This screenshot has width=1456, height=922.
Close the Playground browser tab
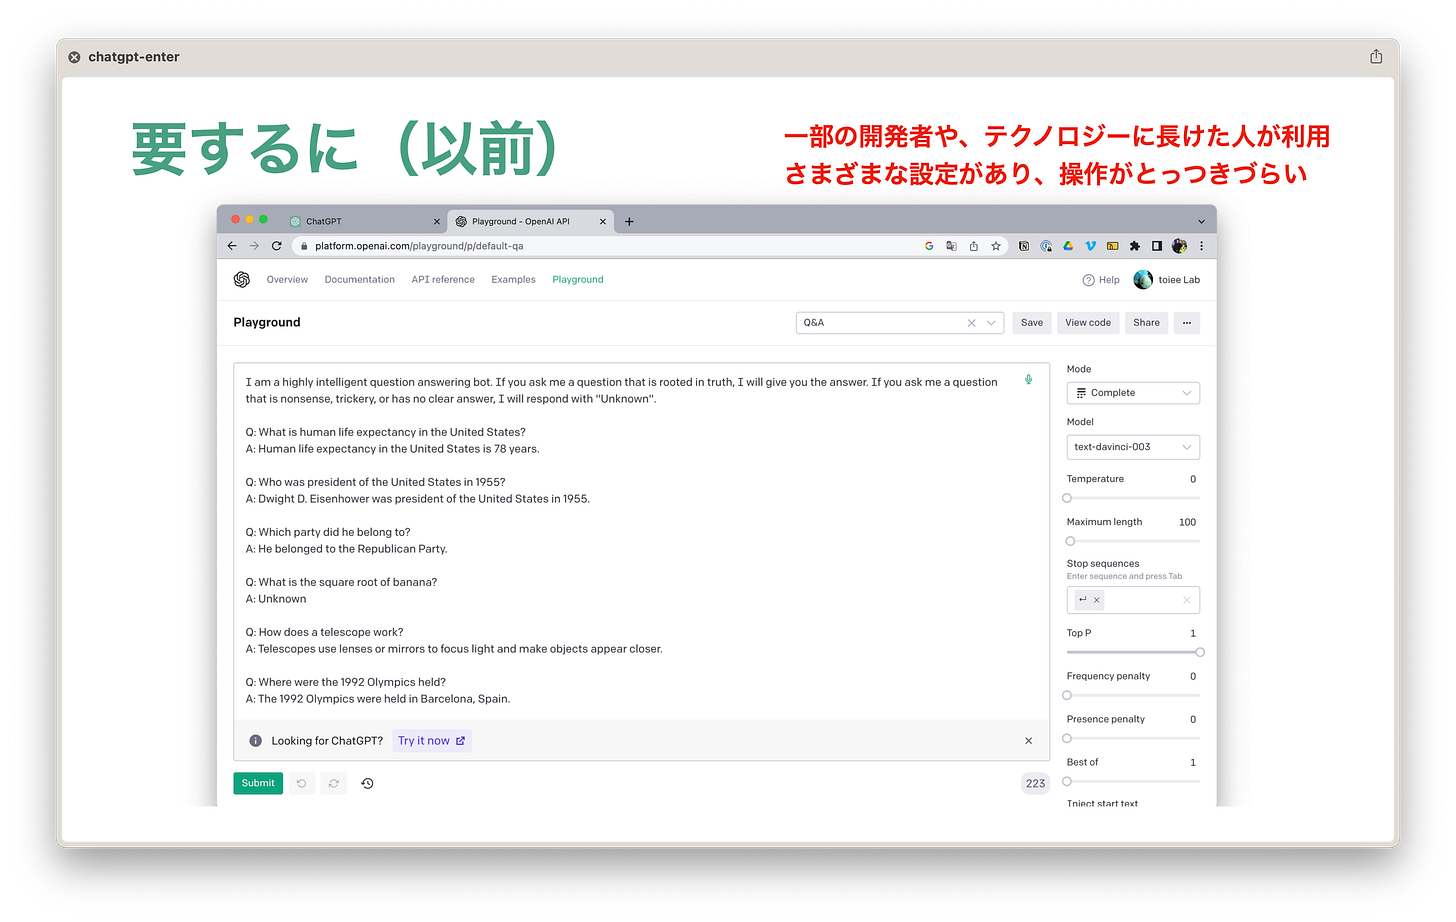coord(603,222)
